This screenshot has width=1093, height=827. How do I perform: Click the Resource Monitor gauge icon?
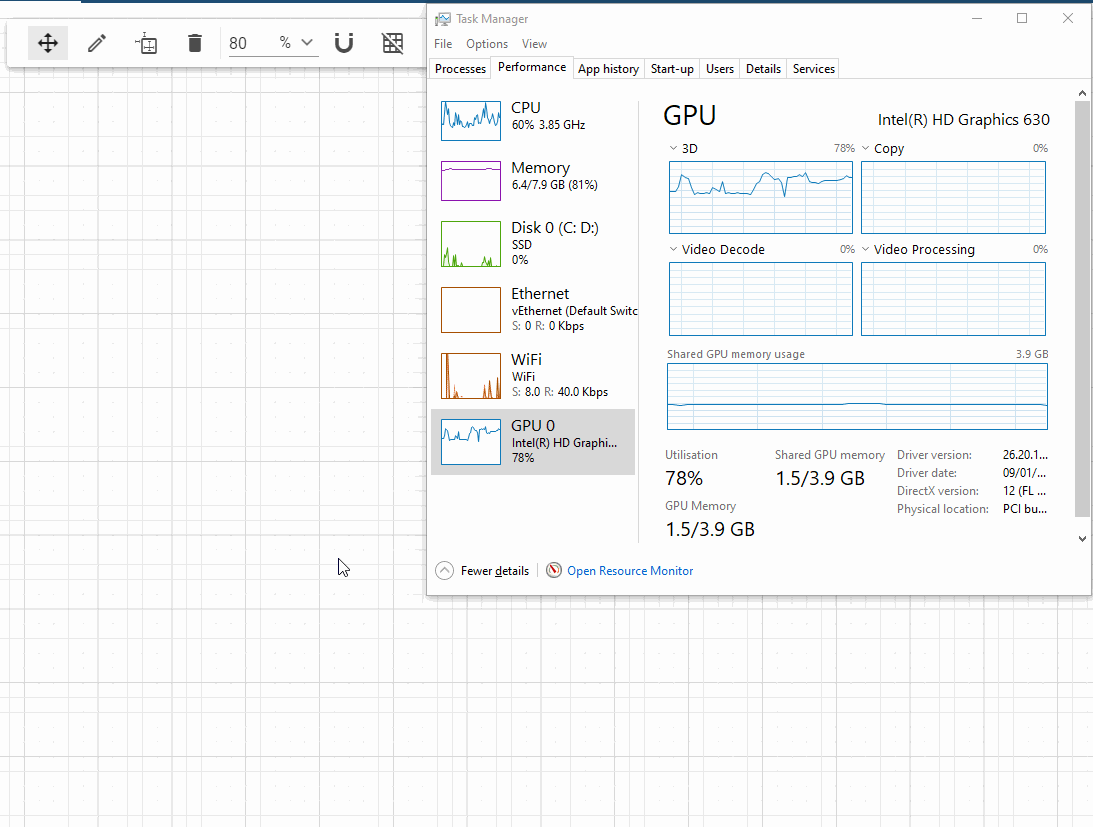(553, 570)
